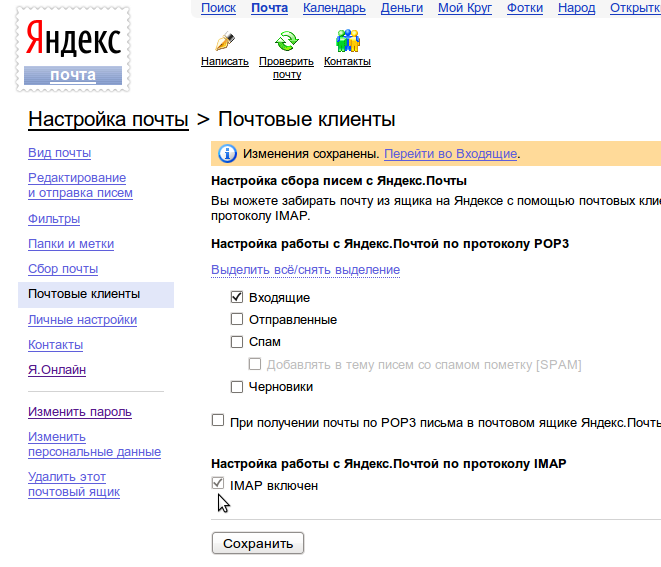The height and width of the screenshot is (567, 661).
Task: Click the Проверить почту text link
Action: tap(287, 68)
